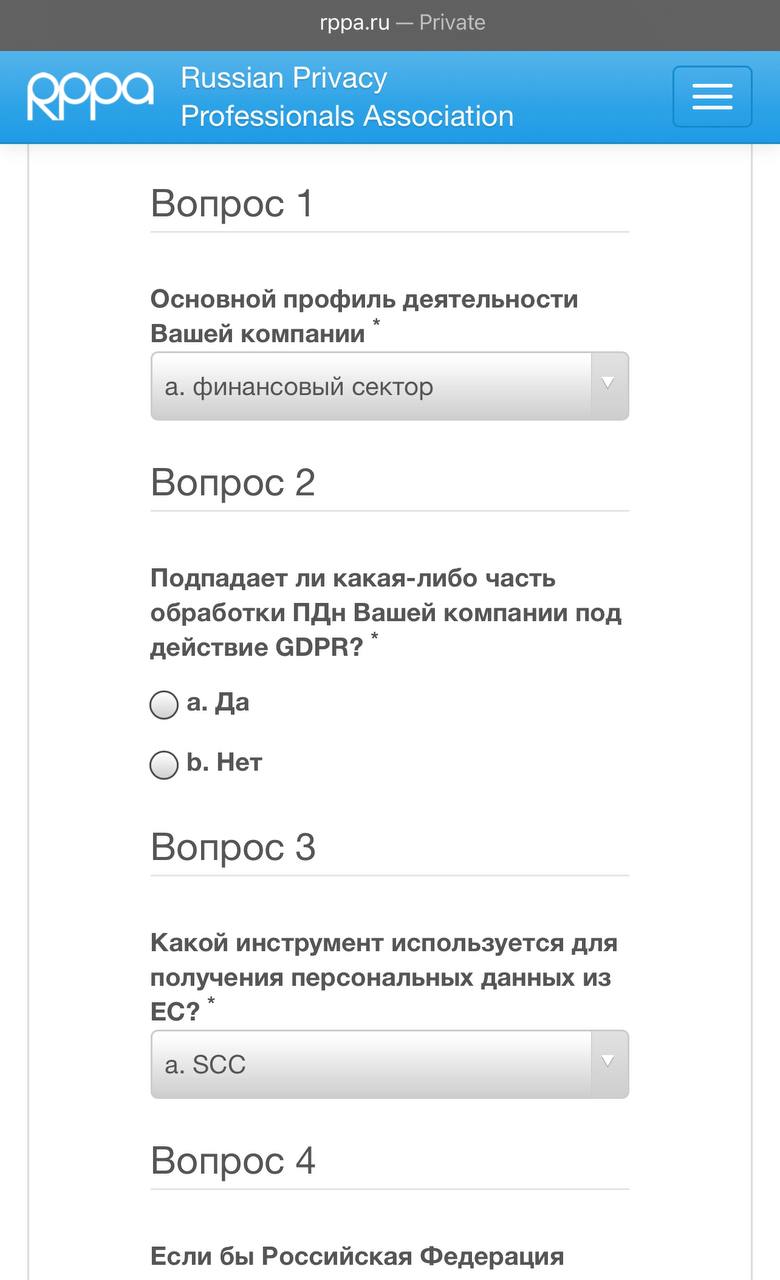Click the Russian Privacy Professionals Association title
The height and width of the screenshot is (1280, 780).
click(x=346, y=97)
